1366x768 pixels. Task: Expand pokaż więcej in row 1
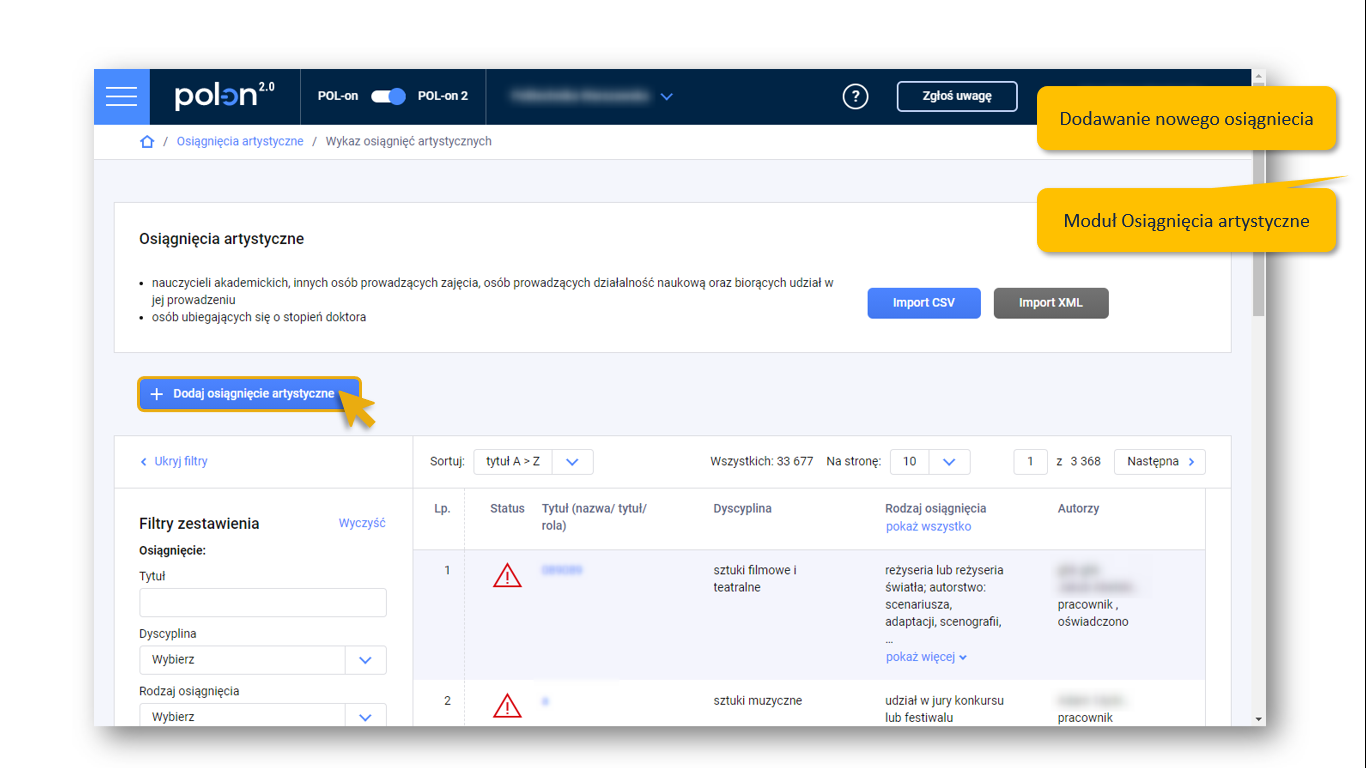(926, 657)
